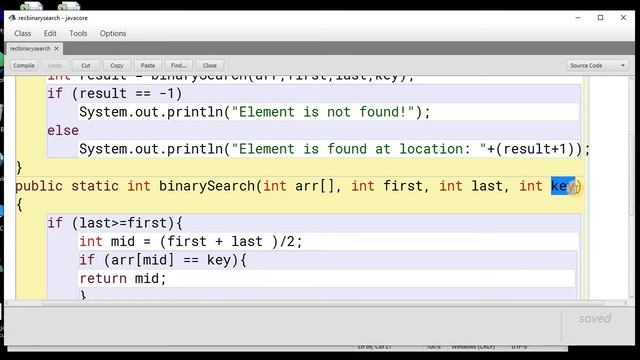Close the recbinarysearch window
Image resolution: width=640 pixels, height=360 pixels.
pos(623,18)
